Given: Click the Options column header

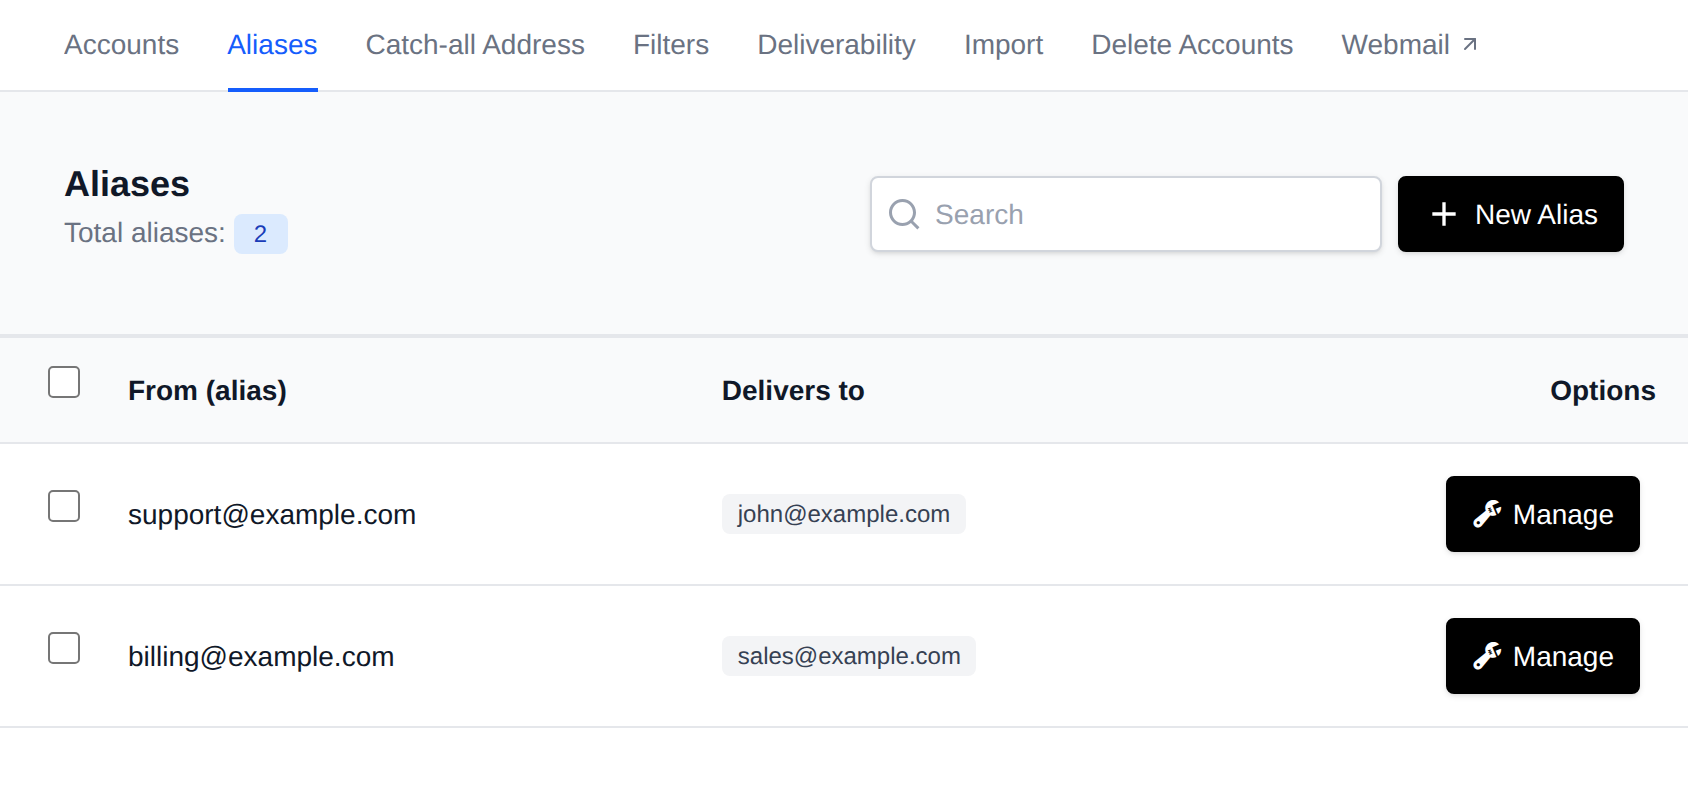Looking at the screenshot, I should (1602, 391).
